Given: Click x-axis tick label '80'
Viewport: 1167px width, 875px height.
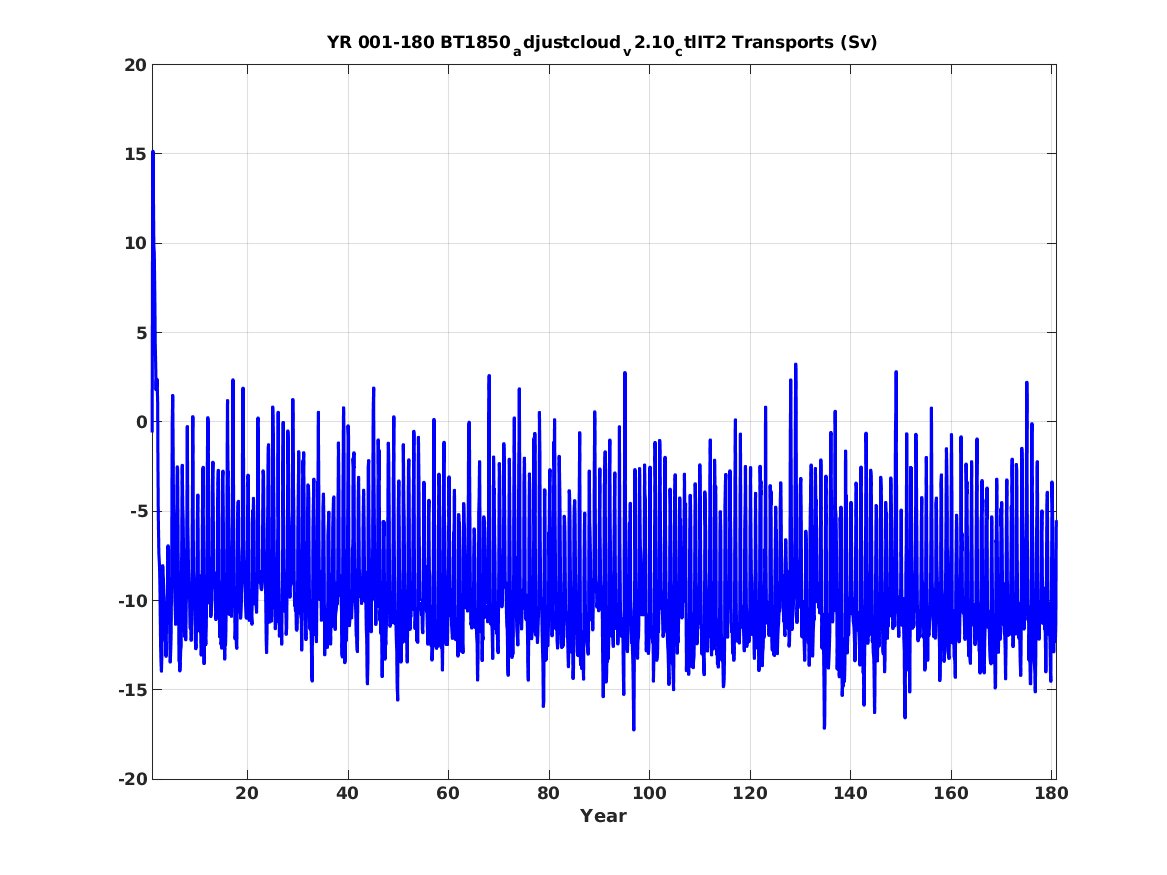Looking at the screenshot, I should (549, 794).
